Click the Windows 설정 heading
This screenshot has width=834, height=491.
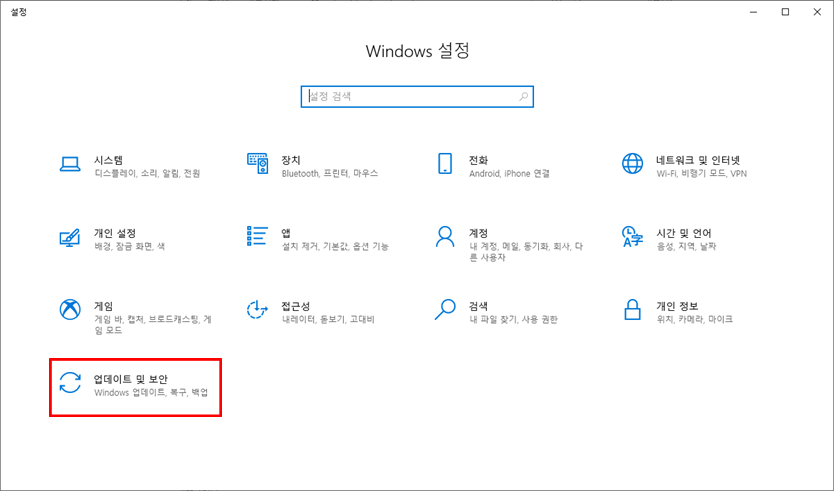(x=418, y=51)
